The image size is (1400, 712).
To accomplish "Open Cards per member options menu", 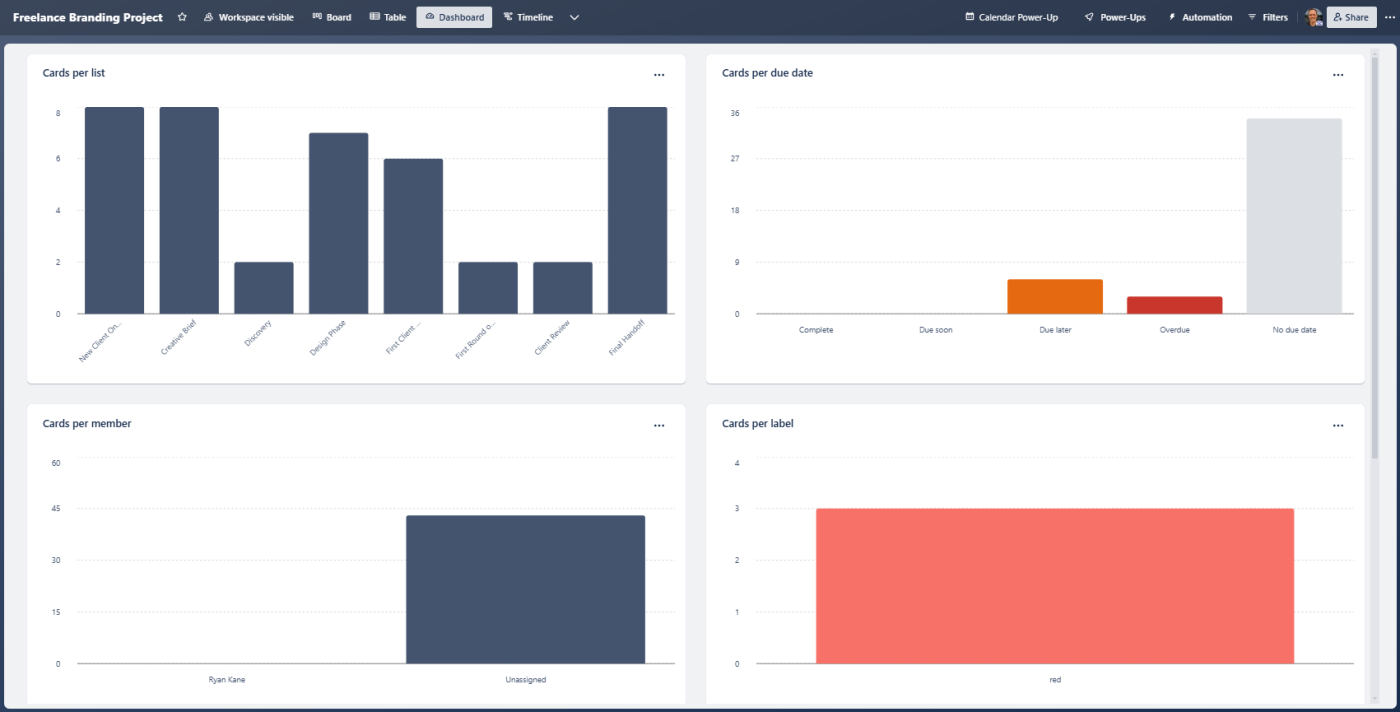I will [x=659, y=425].
